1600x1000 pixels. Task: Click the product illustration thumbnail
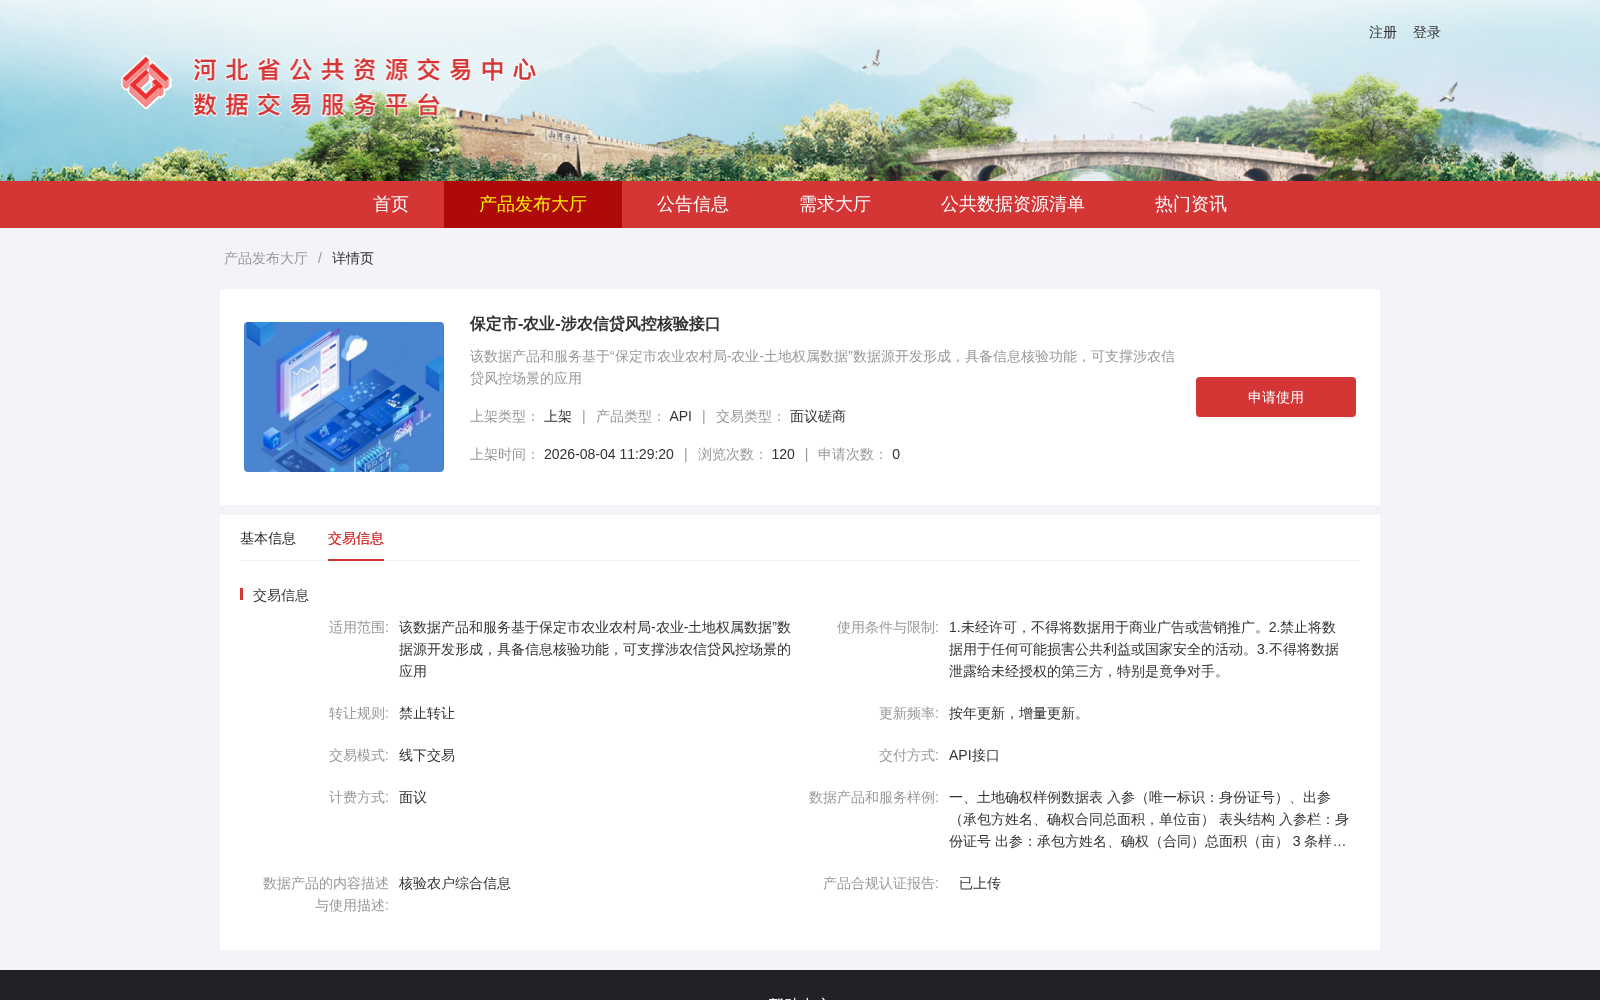[x=344, y=397]
